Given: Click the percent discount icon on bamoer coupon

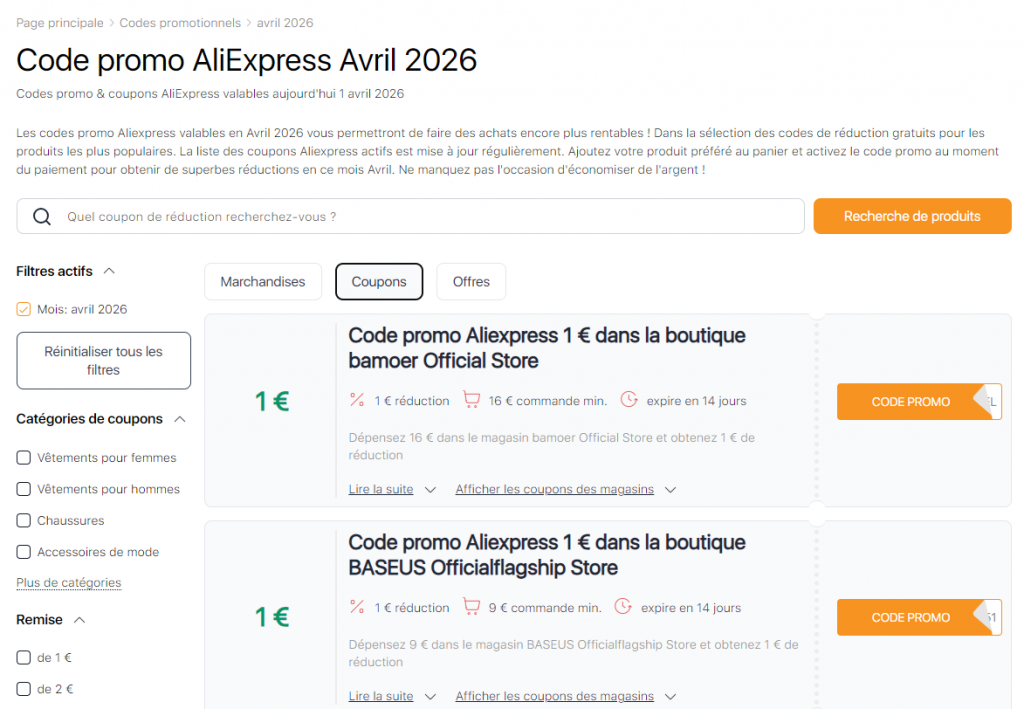Looking at the screenshot, I should (x=357, y=399).
